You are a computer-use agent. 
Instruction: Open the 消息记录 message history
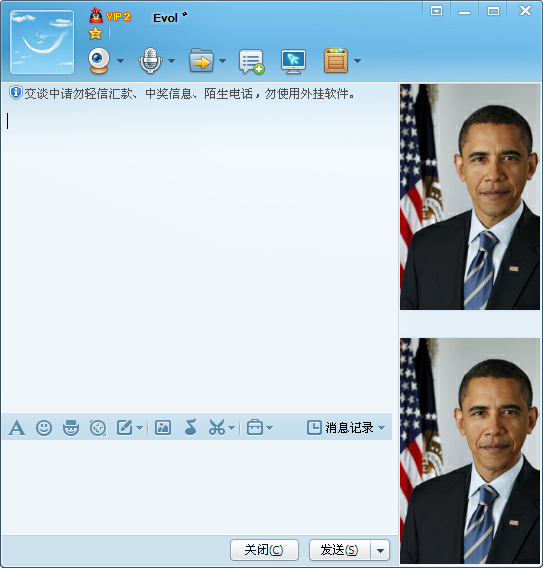pyautogui.click(x=346, y=428)
